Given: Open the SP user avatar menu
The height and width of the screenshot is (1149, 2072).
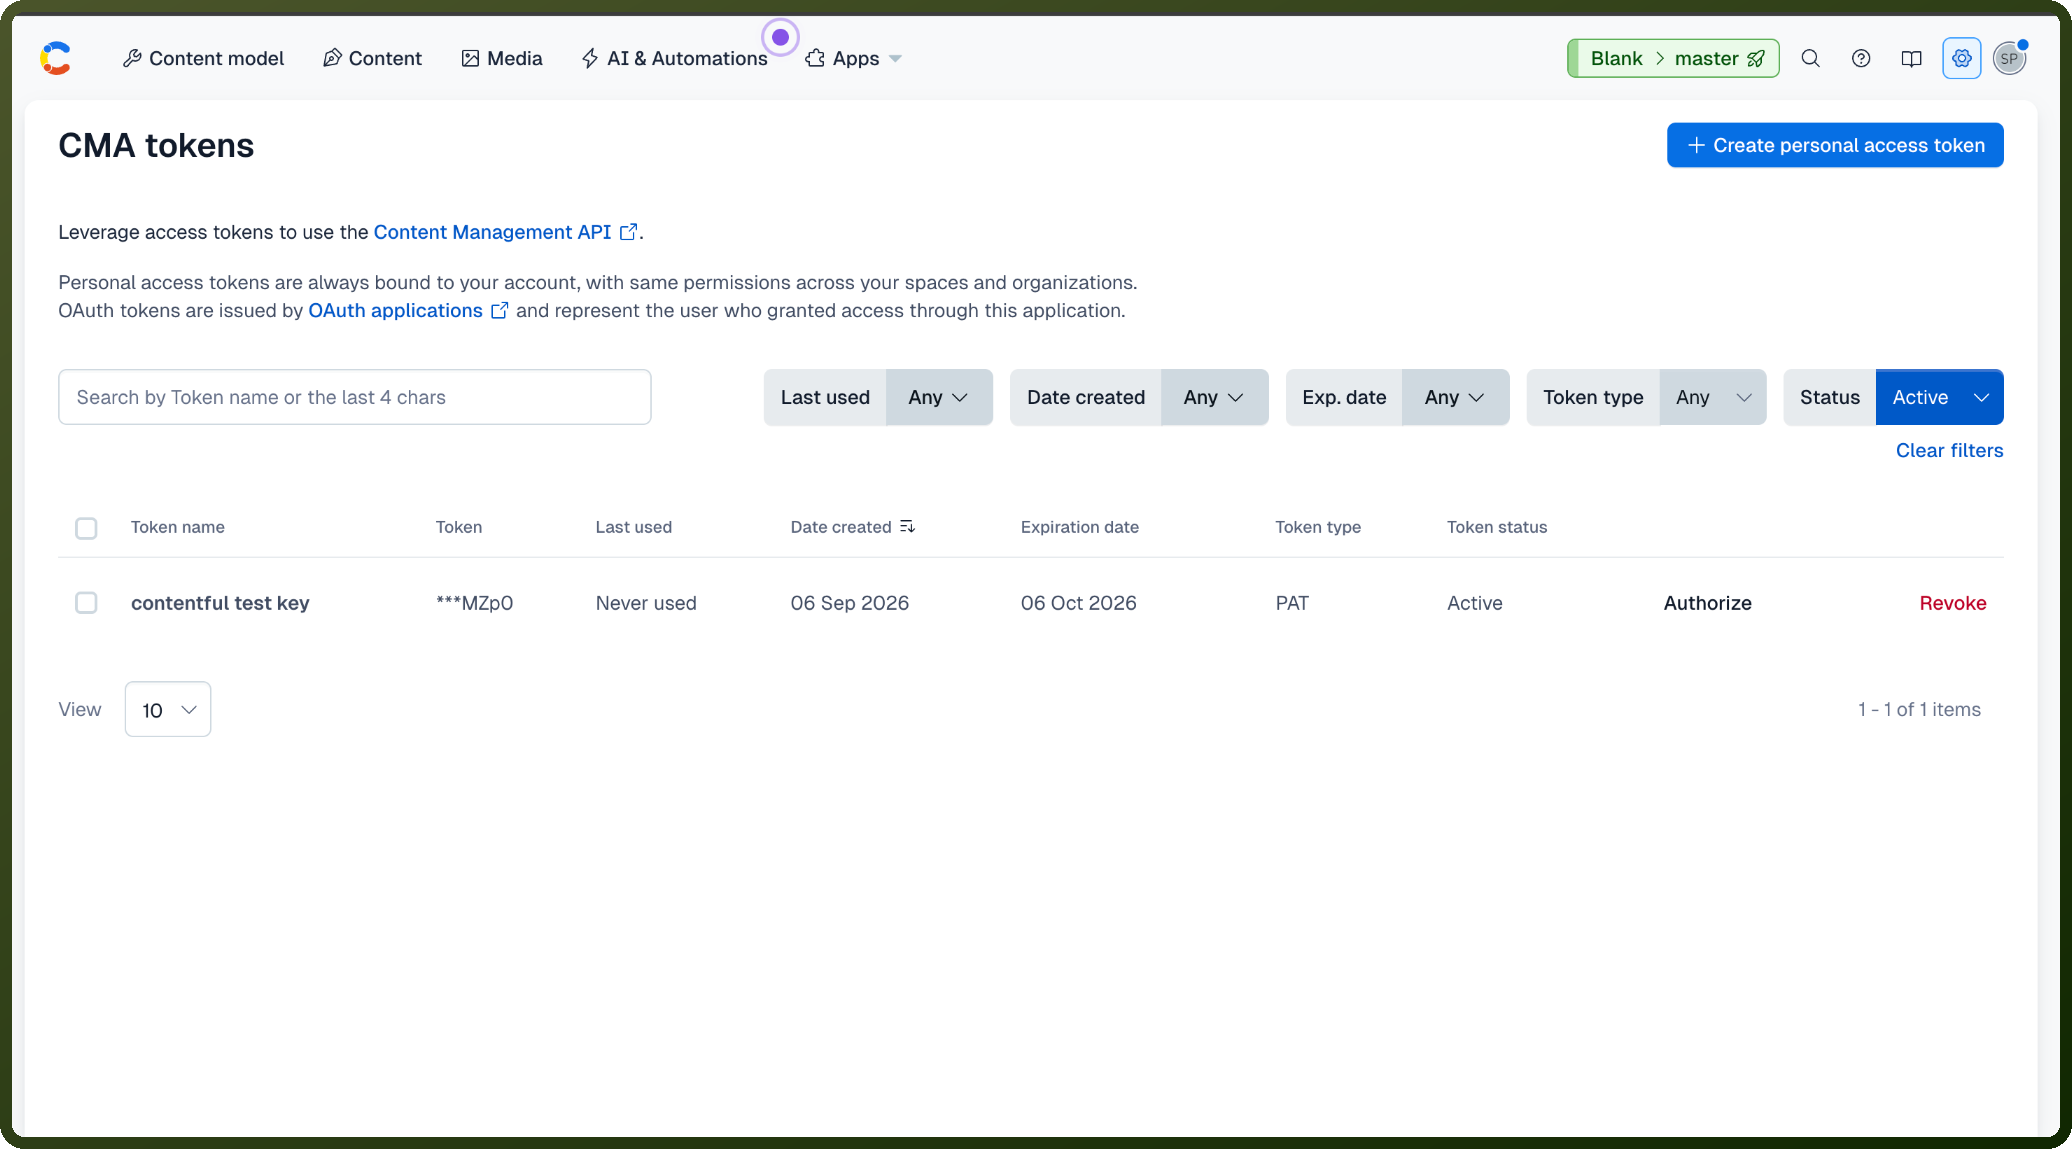Looking at the screenshot, I should pos(2009,58).
